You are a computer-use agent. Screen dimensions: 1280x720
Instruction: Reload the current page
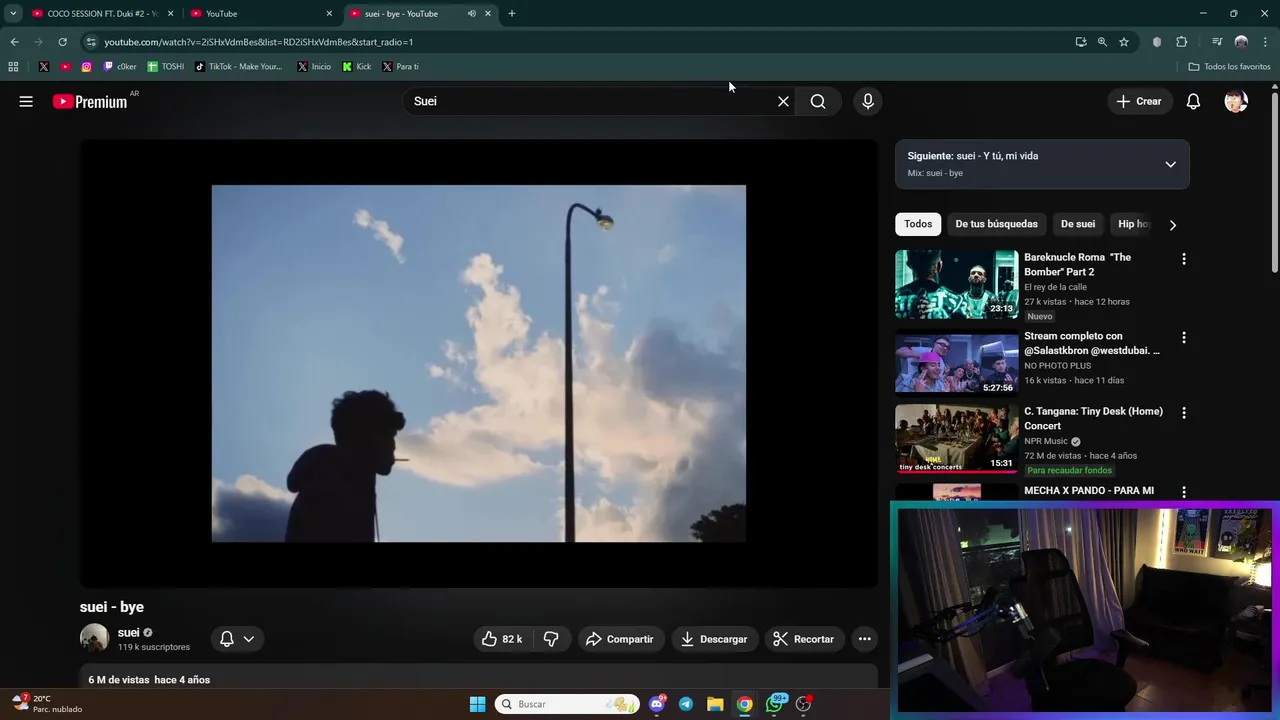(62, 42)
